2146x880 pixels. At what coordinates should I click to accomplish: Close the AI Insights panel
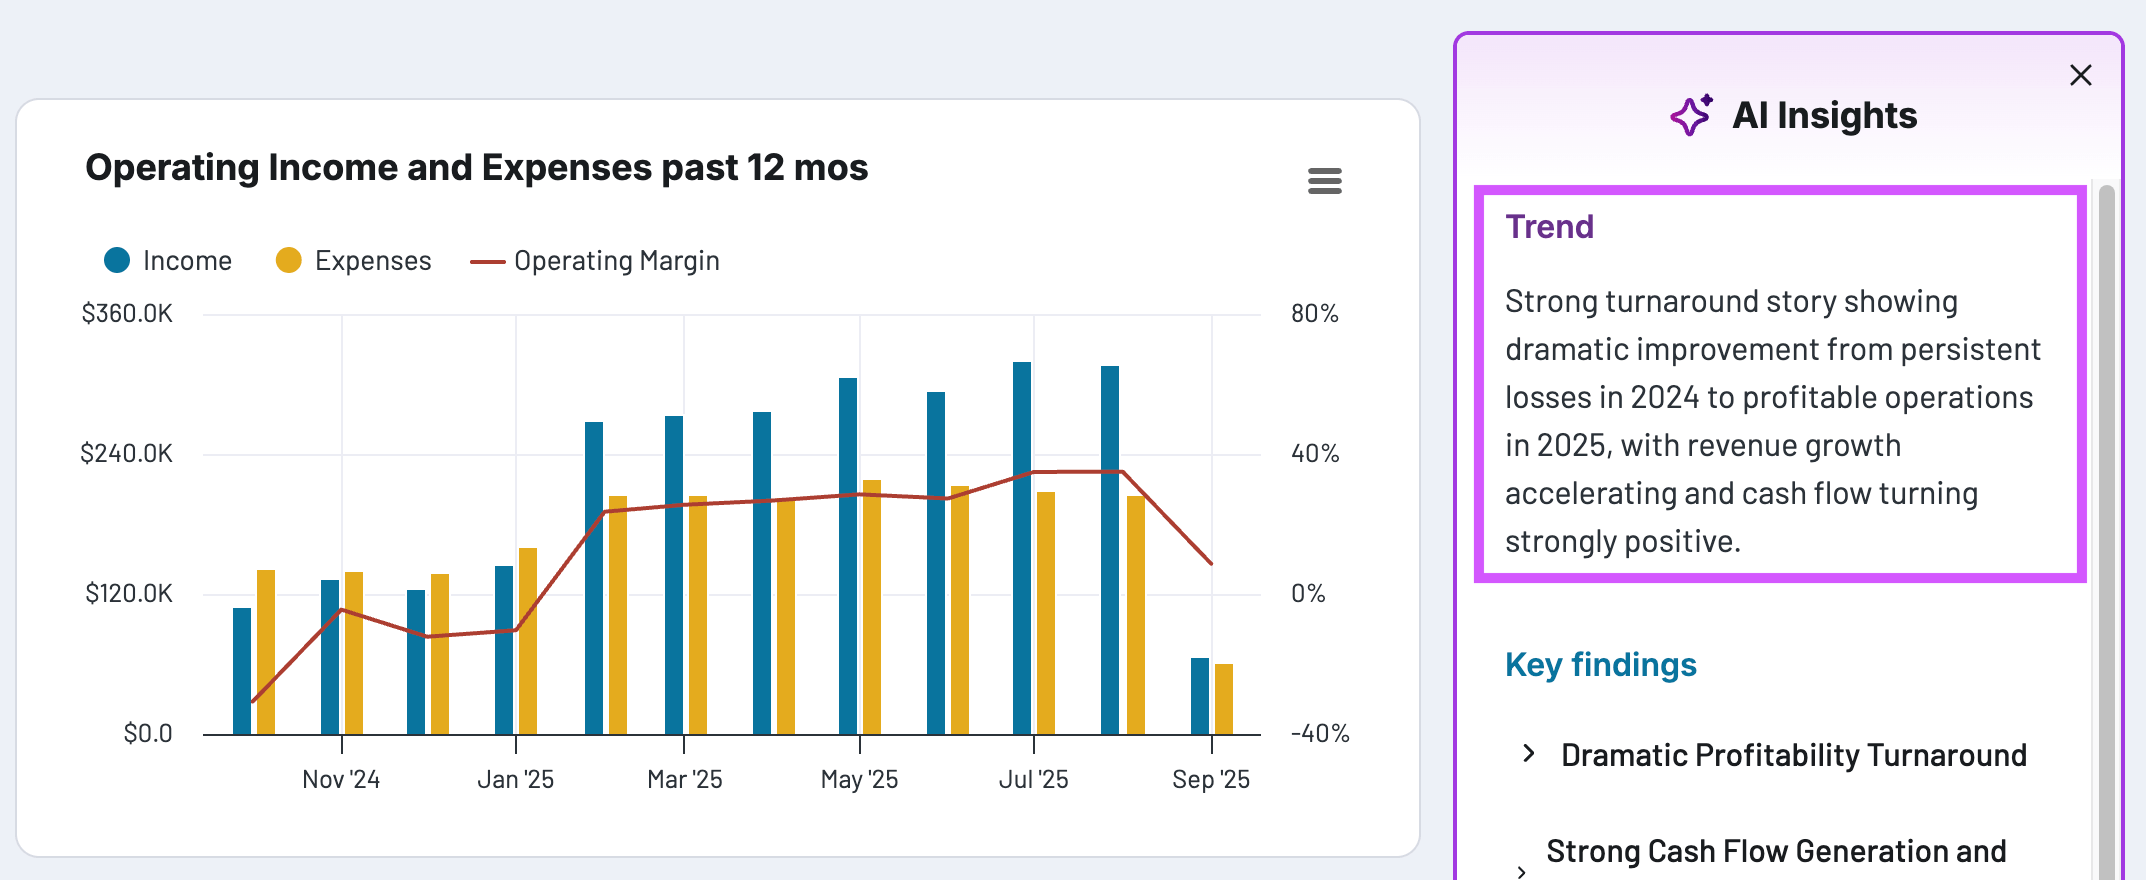2080,75
